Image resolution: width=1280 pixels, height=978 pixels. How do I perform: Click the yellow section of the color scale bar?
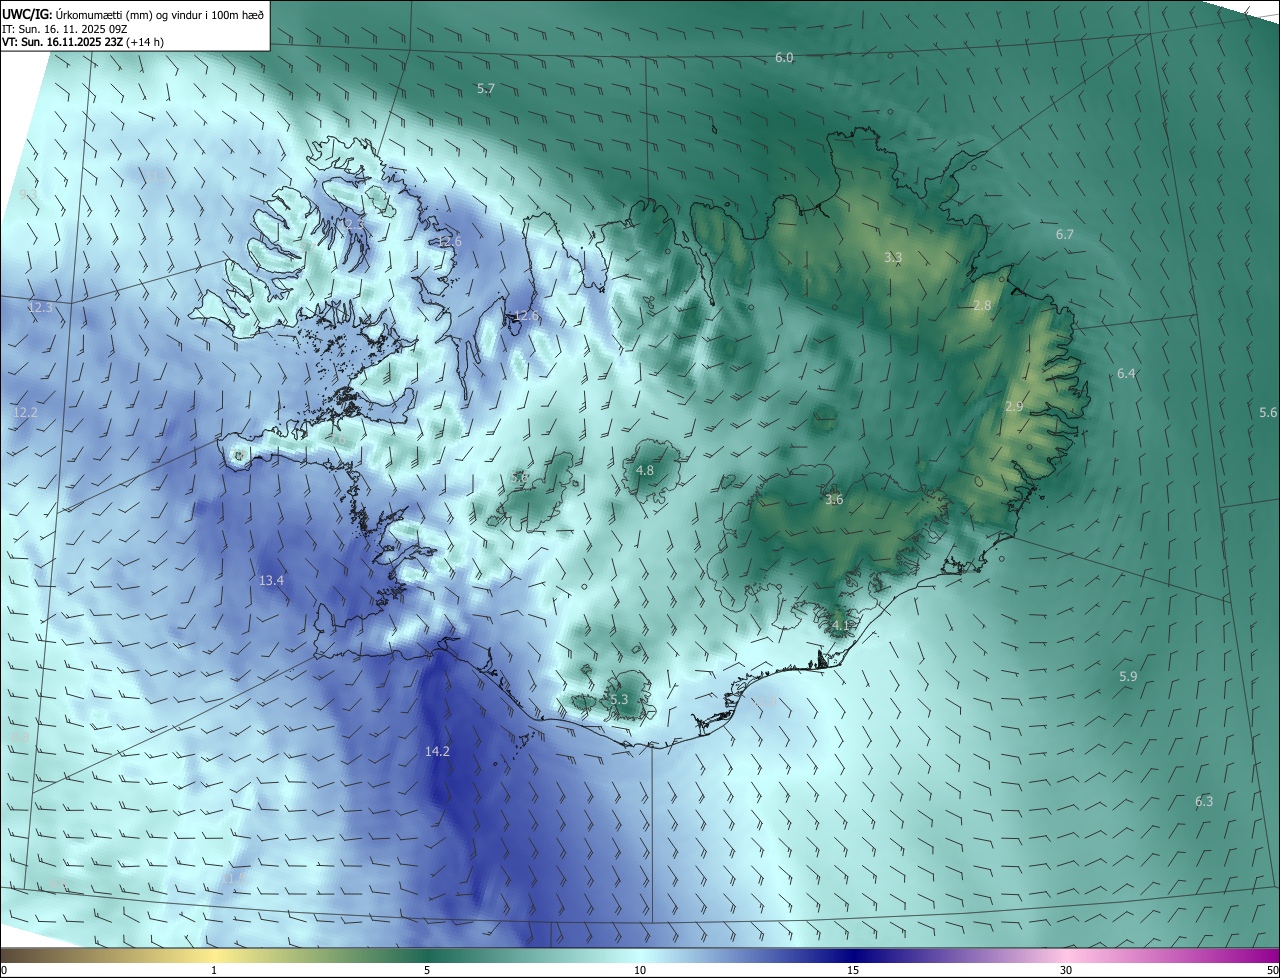pyautogui.click(x=214, y=955)
